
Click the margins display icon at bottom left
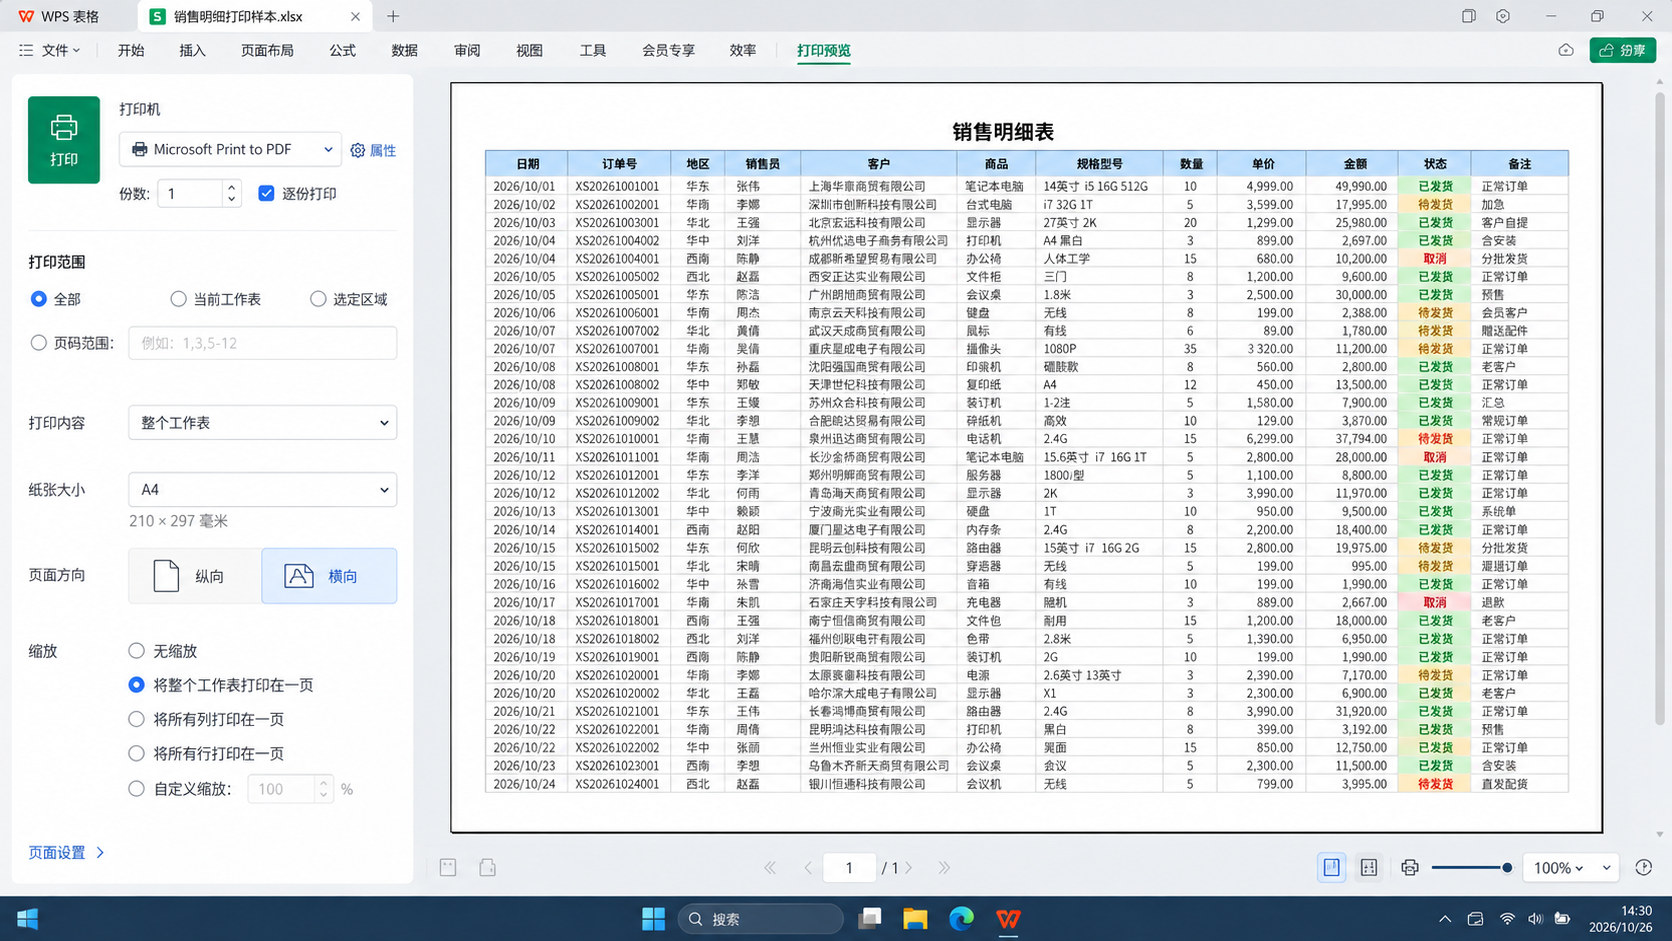tap(448, 868)
